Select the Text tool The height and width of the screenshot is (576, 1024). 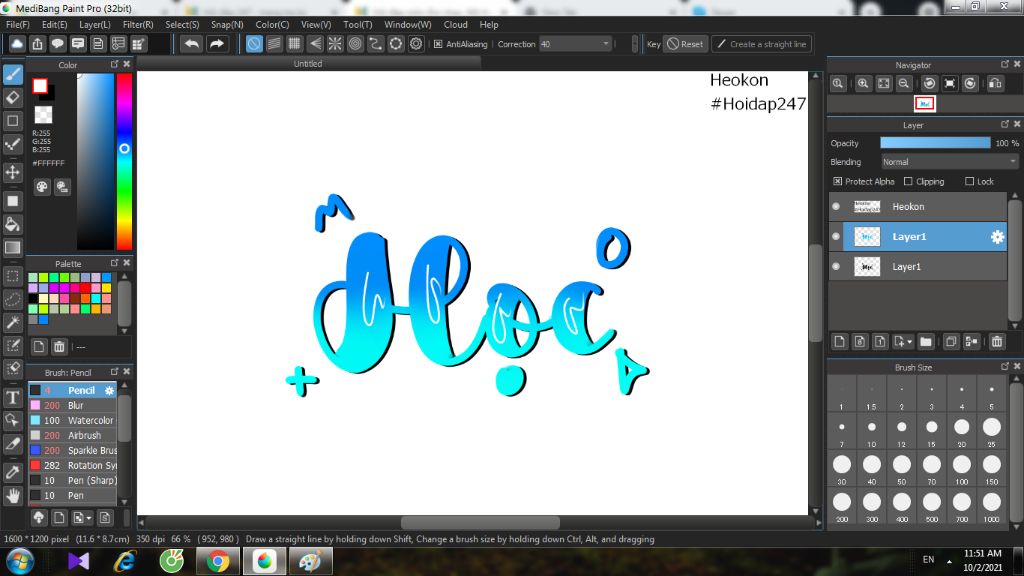[x=12, y=398]
